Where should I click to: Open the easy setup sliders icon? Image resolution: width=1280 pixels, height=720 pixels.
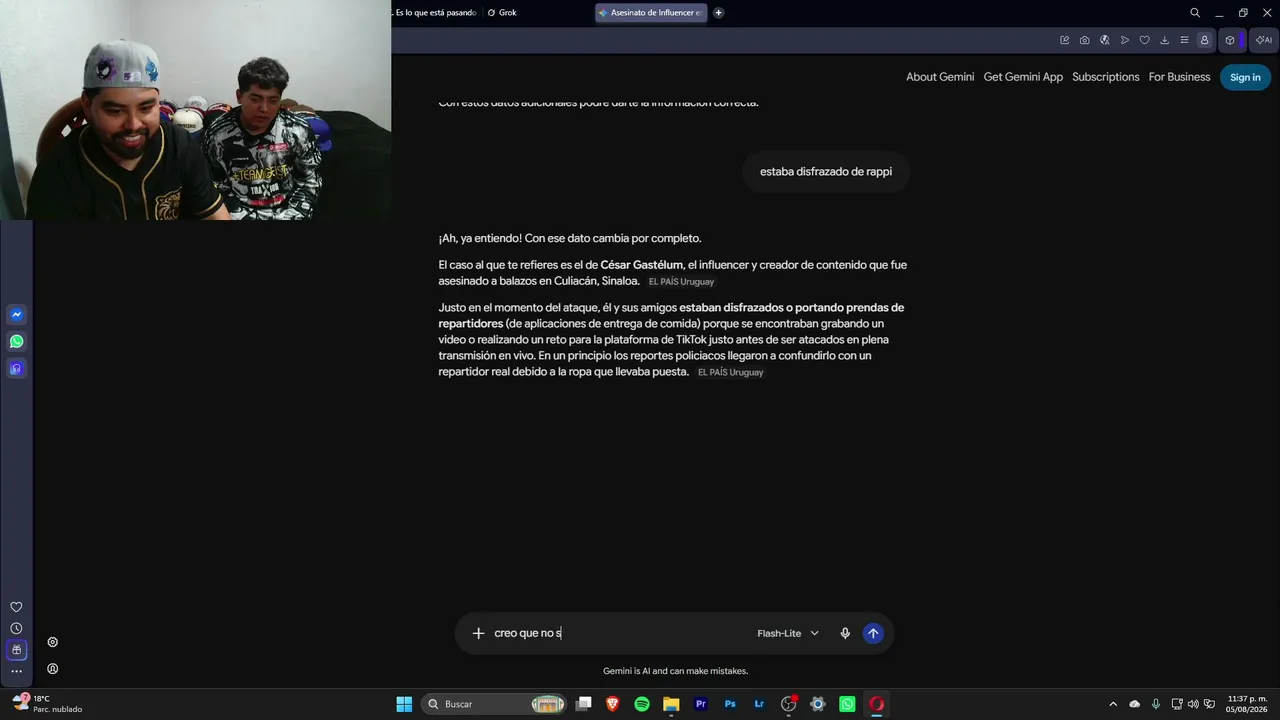click(x=1185, y=40)
